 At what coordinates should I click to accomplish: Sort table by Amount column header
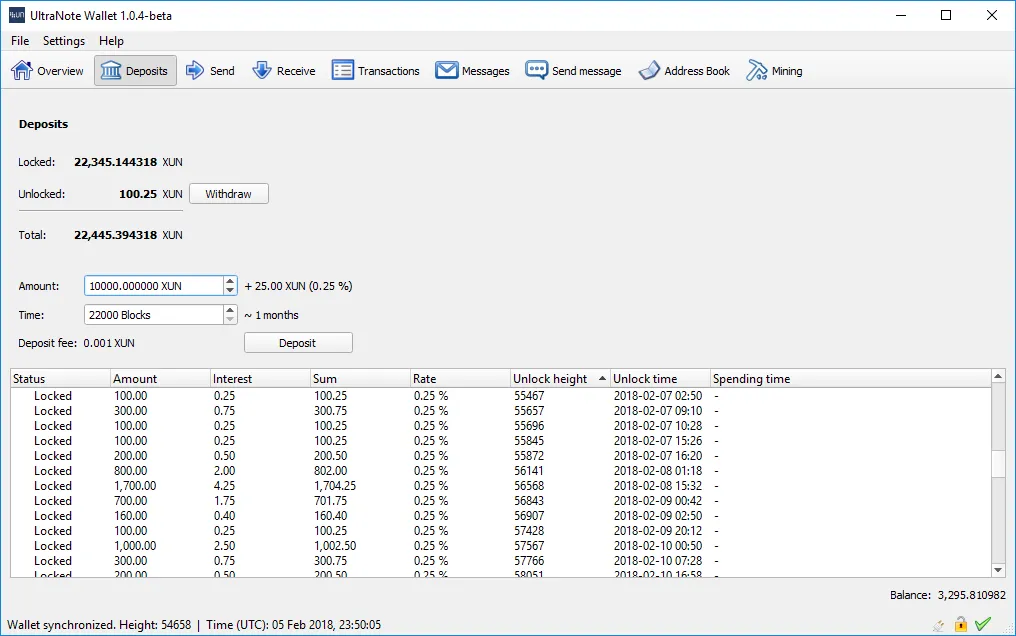coord(160,379)
